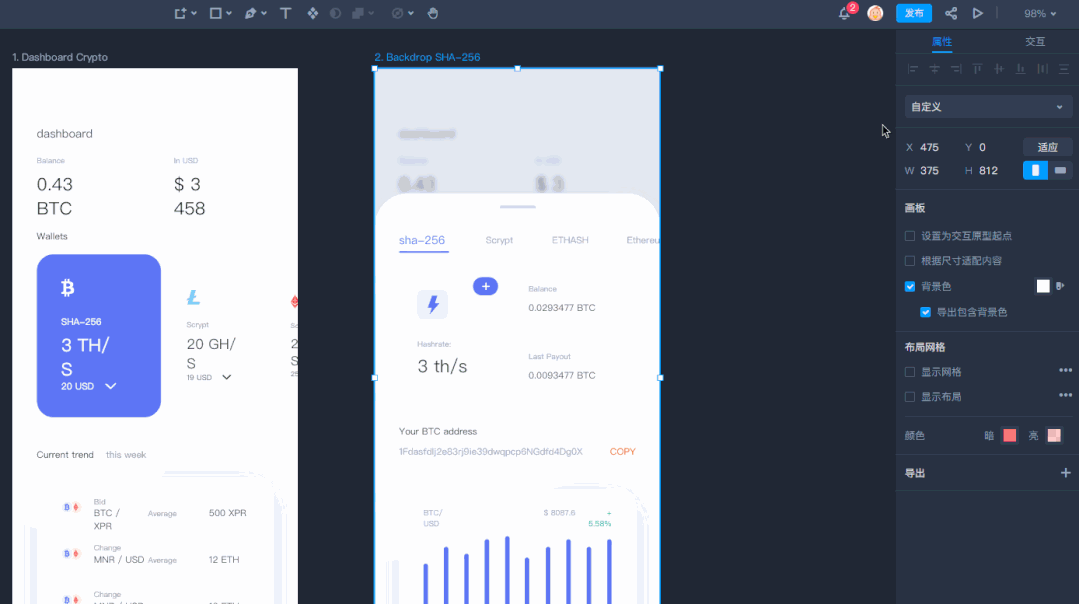Align right edges icon

(x=956, y=69)
